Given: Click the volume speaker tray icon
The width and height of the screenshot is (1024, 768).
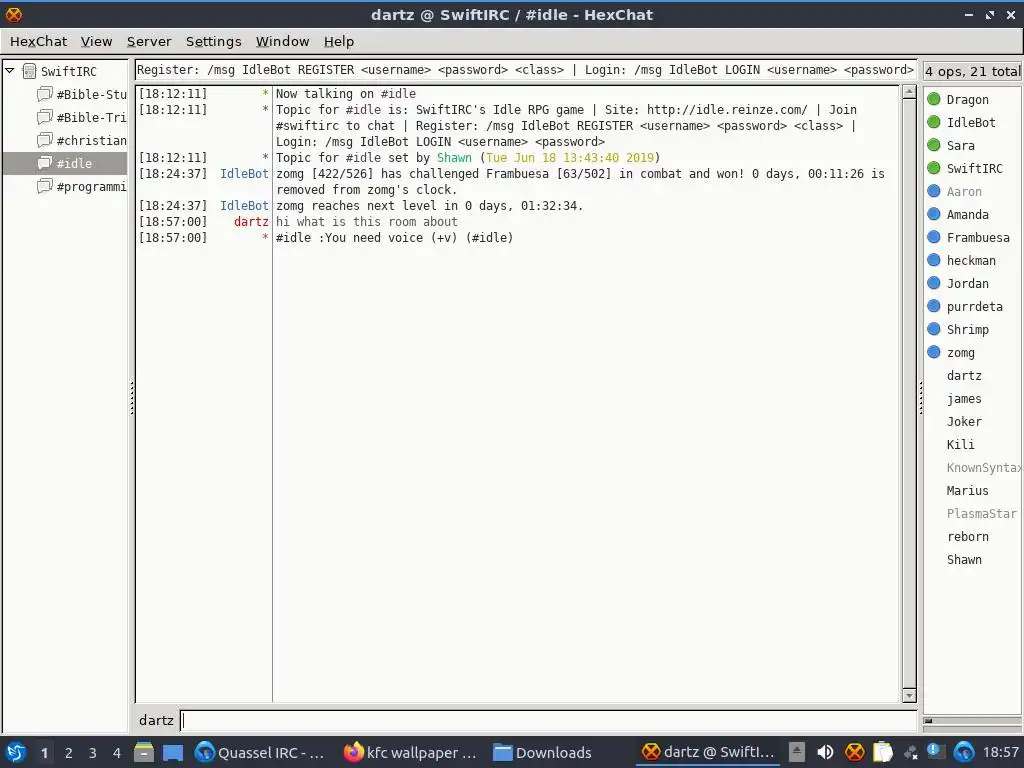Looking at the screenshot, I should (825, 752).
